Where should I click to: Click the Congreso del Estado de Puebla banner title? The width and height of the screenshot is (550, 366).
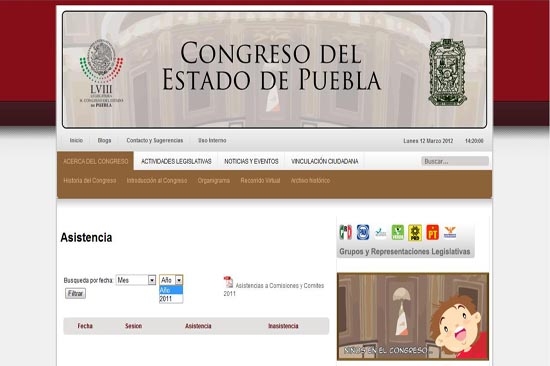[x=271, y=67]
